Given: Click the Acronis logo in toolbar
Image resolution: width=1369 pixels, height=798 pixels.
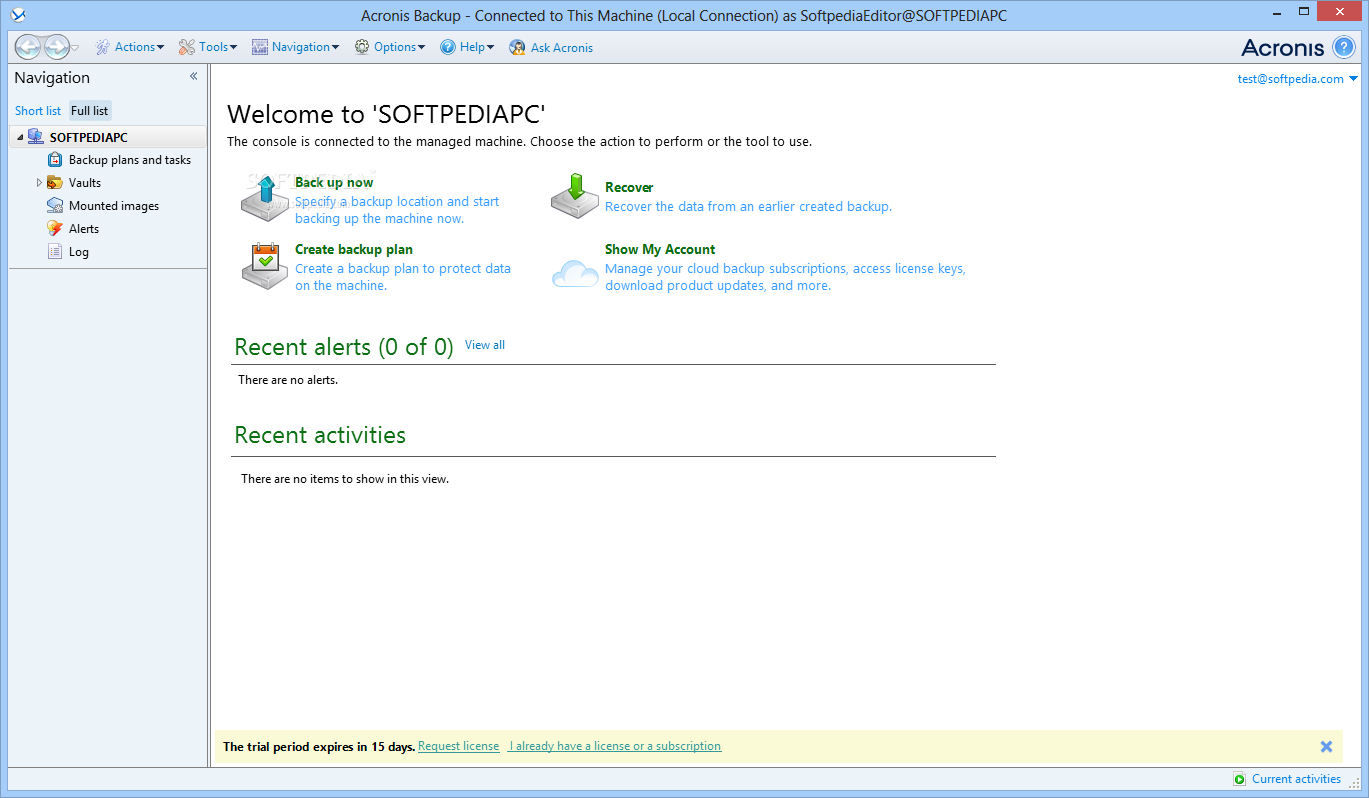Looking at the screenshot, I should point(1282,47).
